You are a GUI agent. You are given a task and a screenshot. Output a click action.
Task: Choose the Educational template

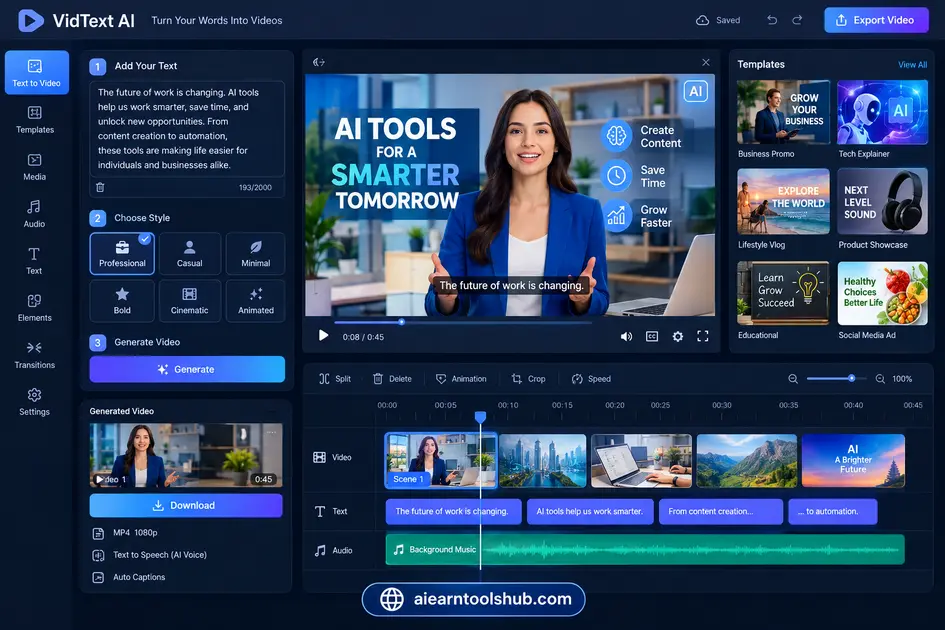[x=783, y=294]
